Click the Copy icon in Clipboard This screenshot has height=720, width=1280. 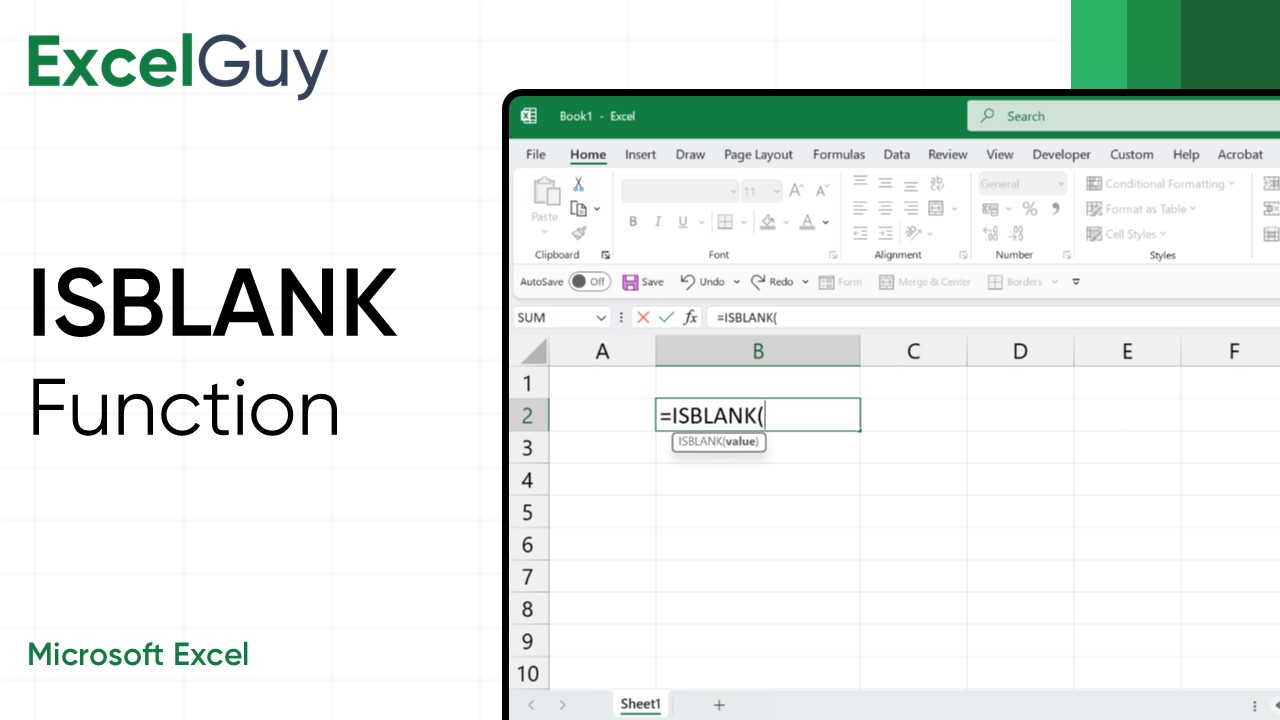[578, 208]
